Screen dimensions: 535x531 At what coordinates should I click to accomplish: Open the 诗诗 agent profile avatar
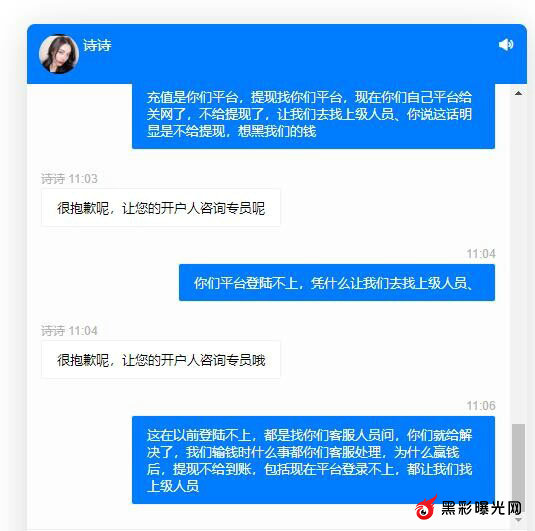coord(59,54)
